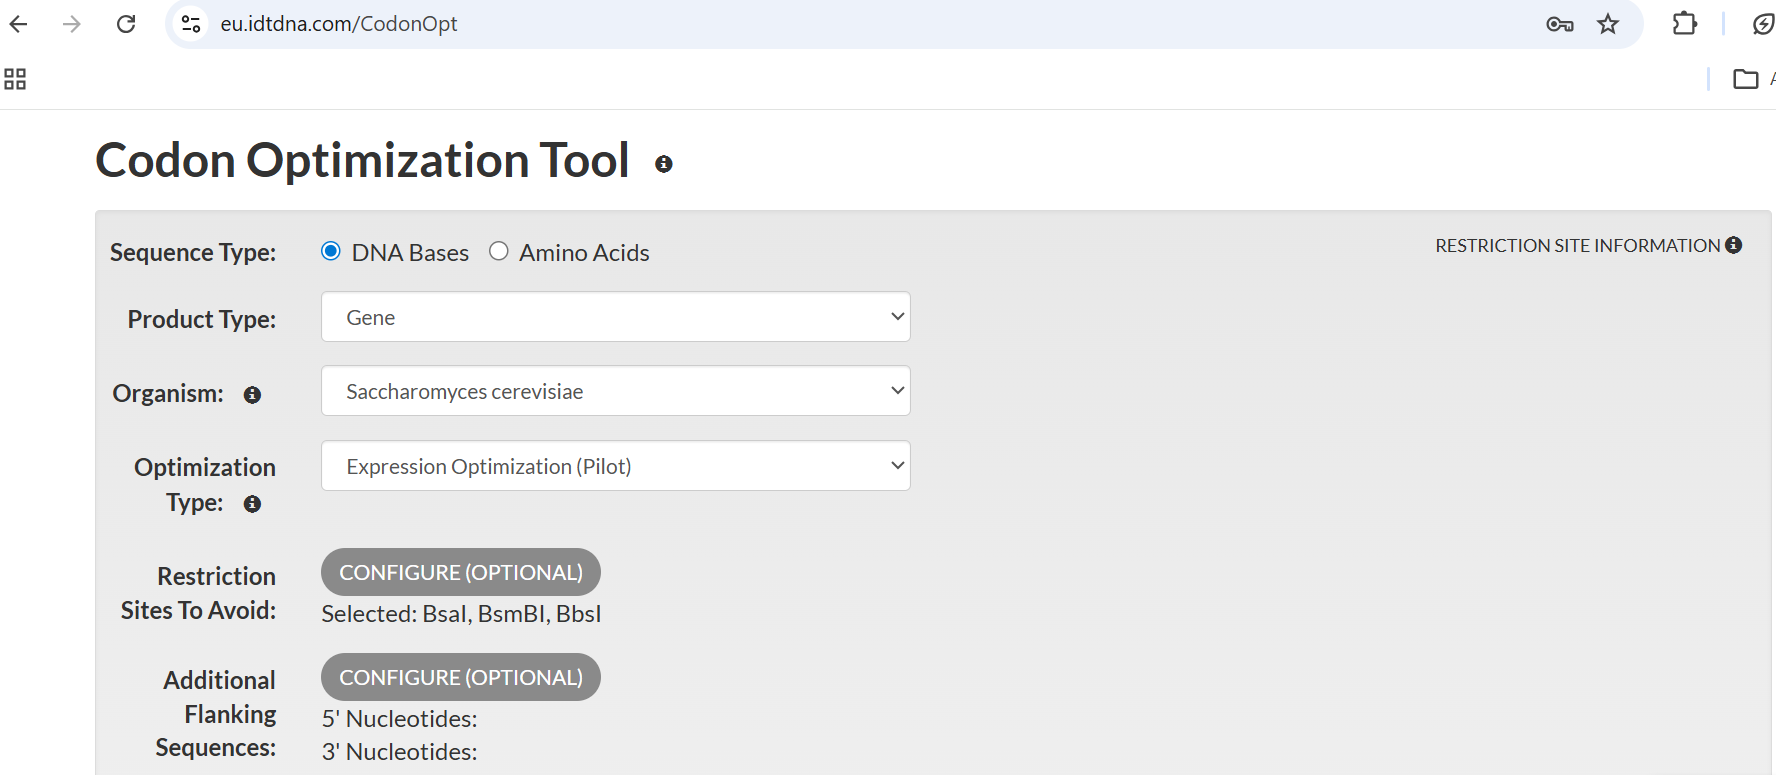Viewport: 1776px width, 775px height.
Task: Open the apps grid in bookmarks bar
Action: click(15, 79)
